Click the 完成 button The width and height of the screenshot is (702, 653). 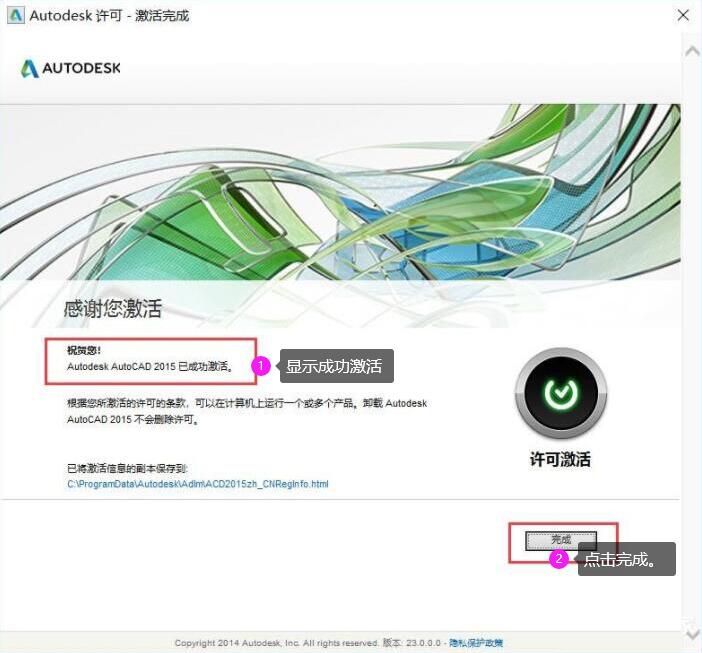[561, 540]
